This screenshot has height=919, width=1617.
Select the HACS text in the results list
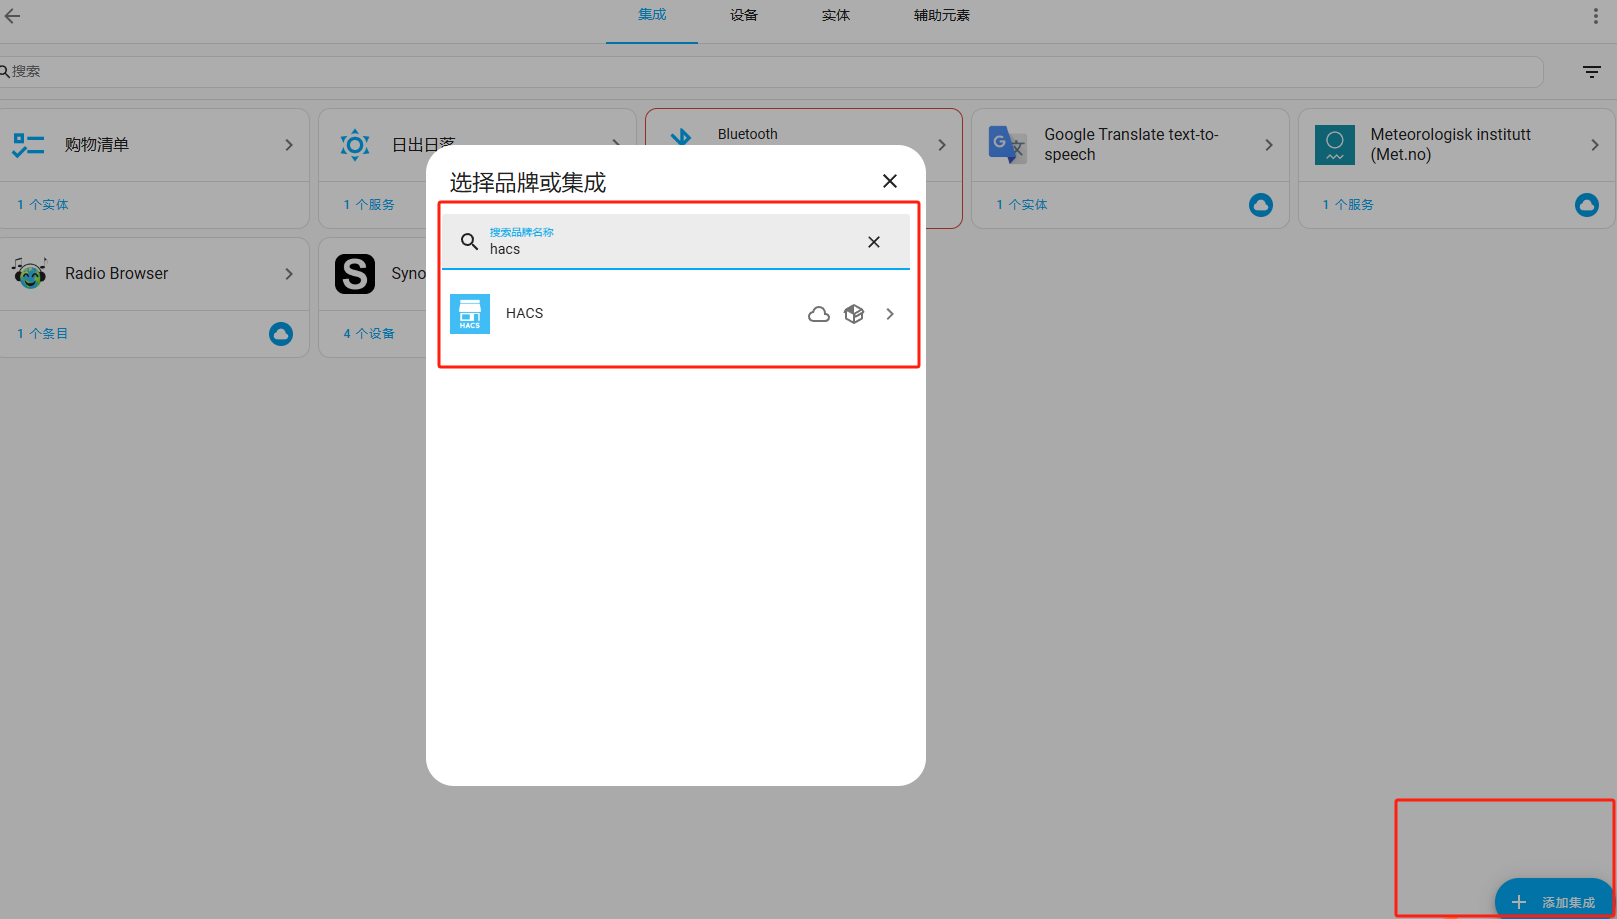[x=525, y=314]
